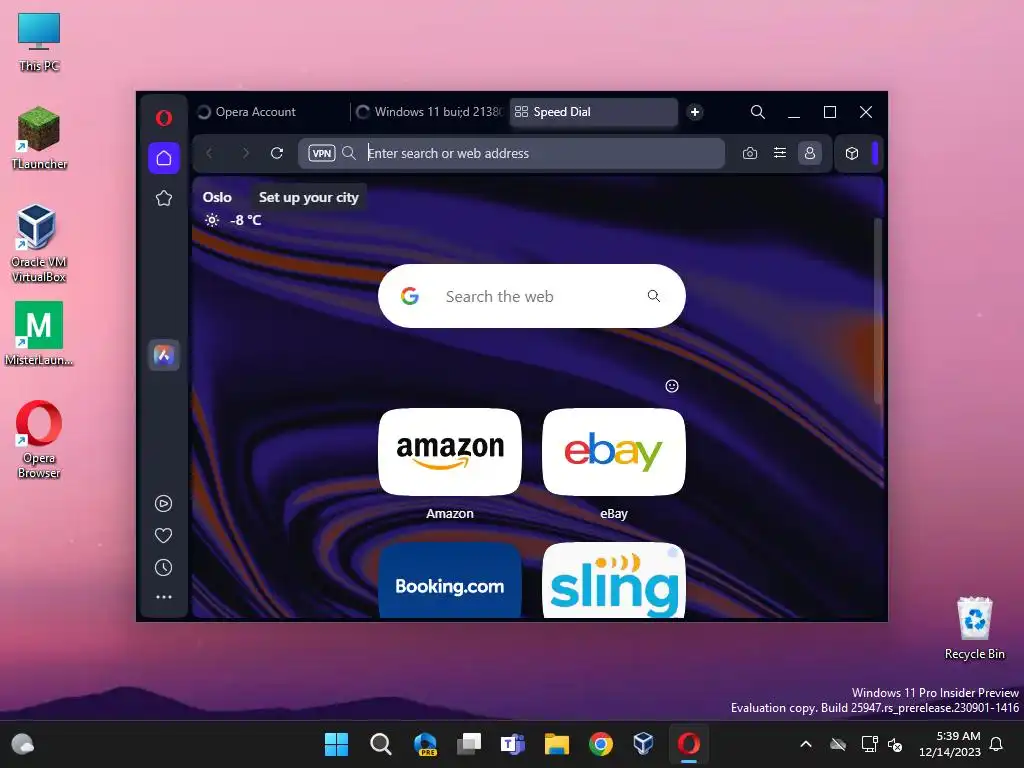The height and width of the screenshot is (768, 1024).
Task: Open the Player icon in sidebar
Action: click(x=163, y=504)
